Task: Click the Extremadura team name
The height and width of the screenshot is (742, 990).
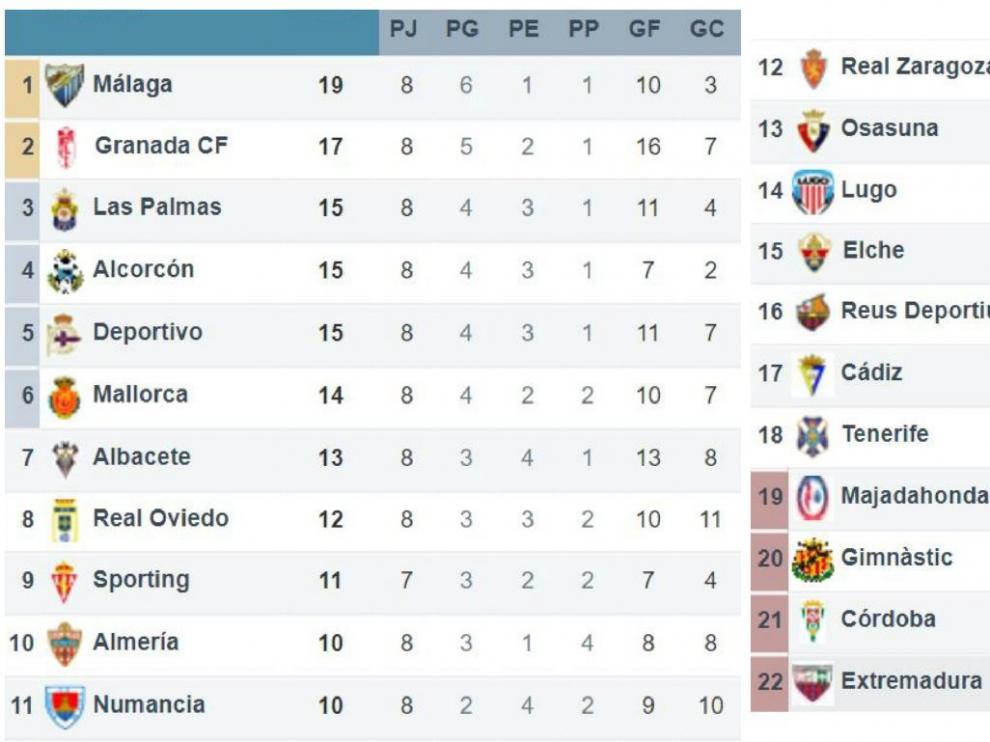Action: [911, 681]
